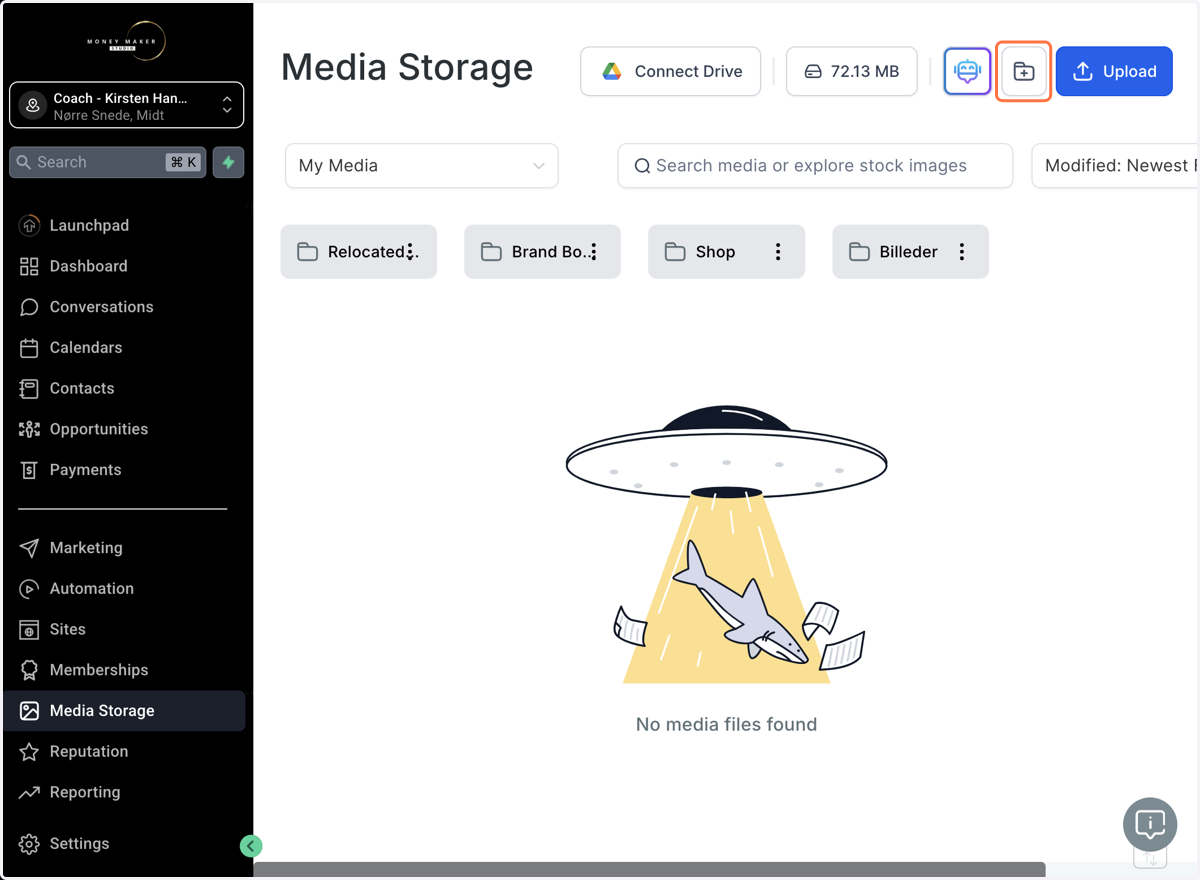Click the Connect Drive button
The image size is (1200, 880).
point(670,71)
